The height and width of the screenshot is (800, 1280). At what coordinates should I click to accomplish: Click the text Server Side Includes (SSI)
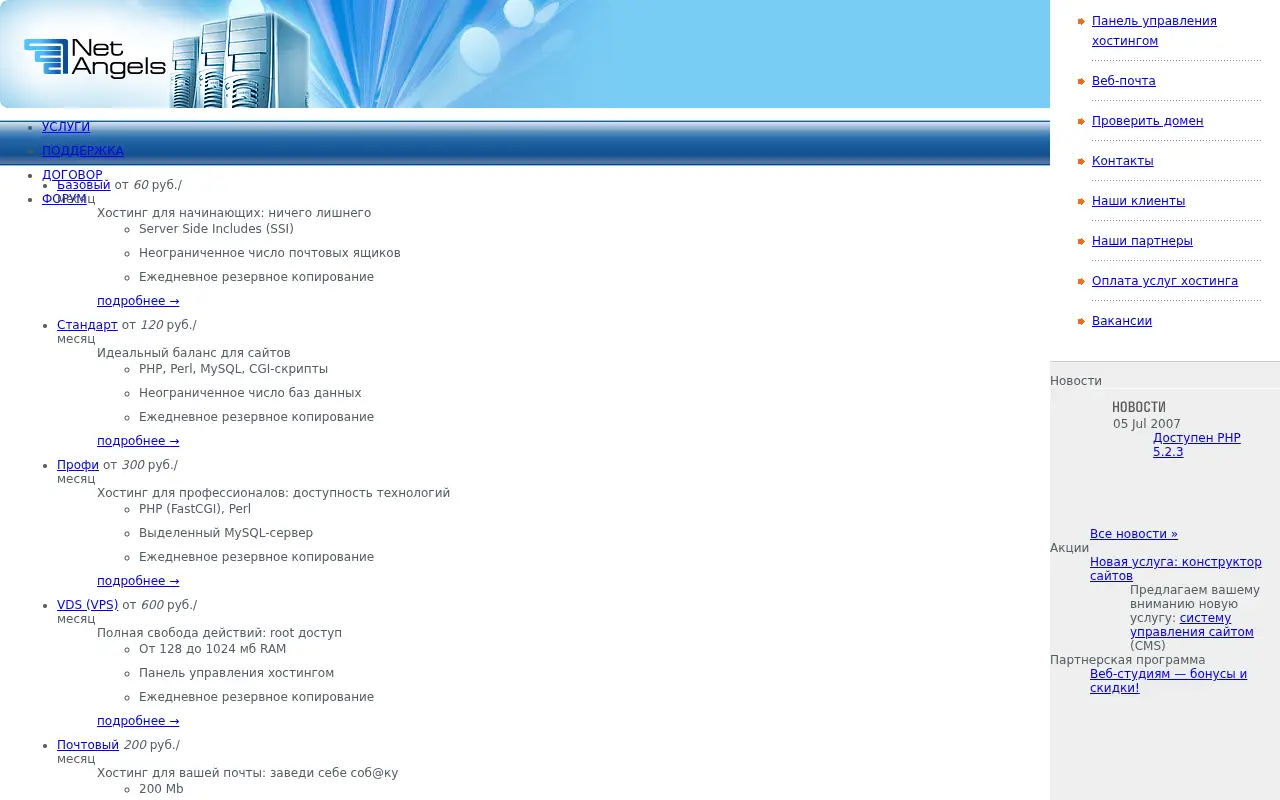(x=216, y=229)
